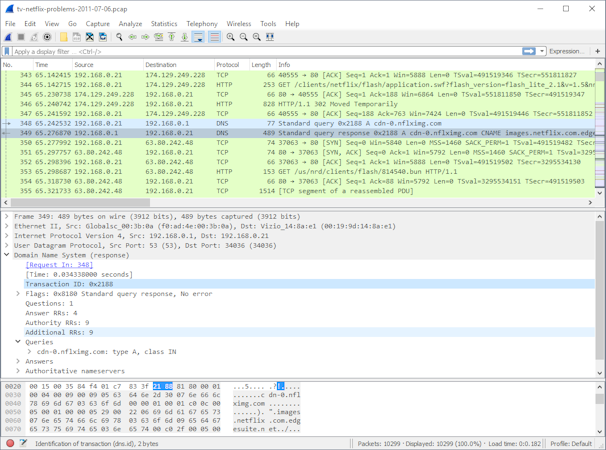Open display filter history dropdown arrow
Screen dimensions: 606x450
542,51
